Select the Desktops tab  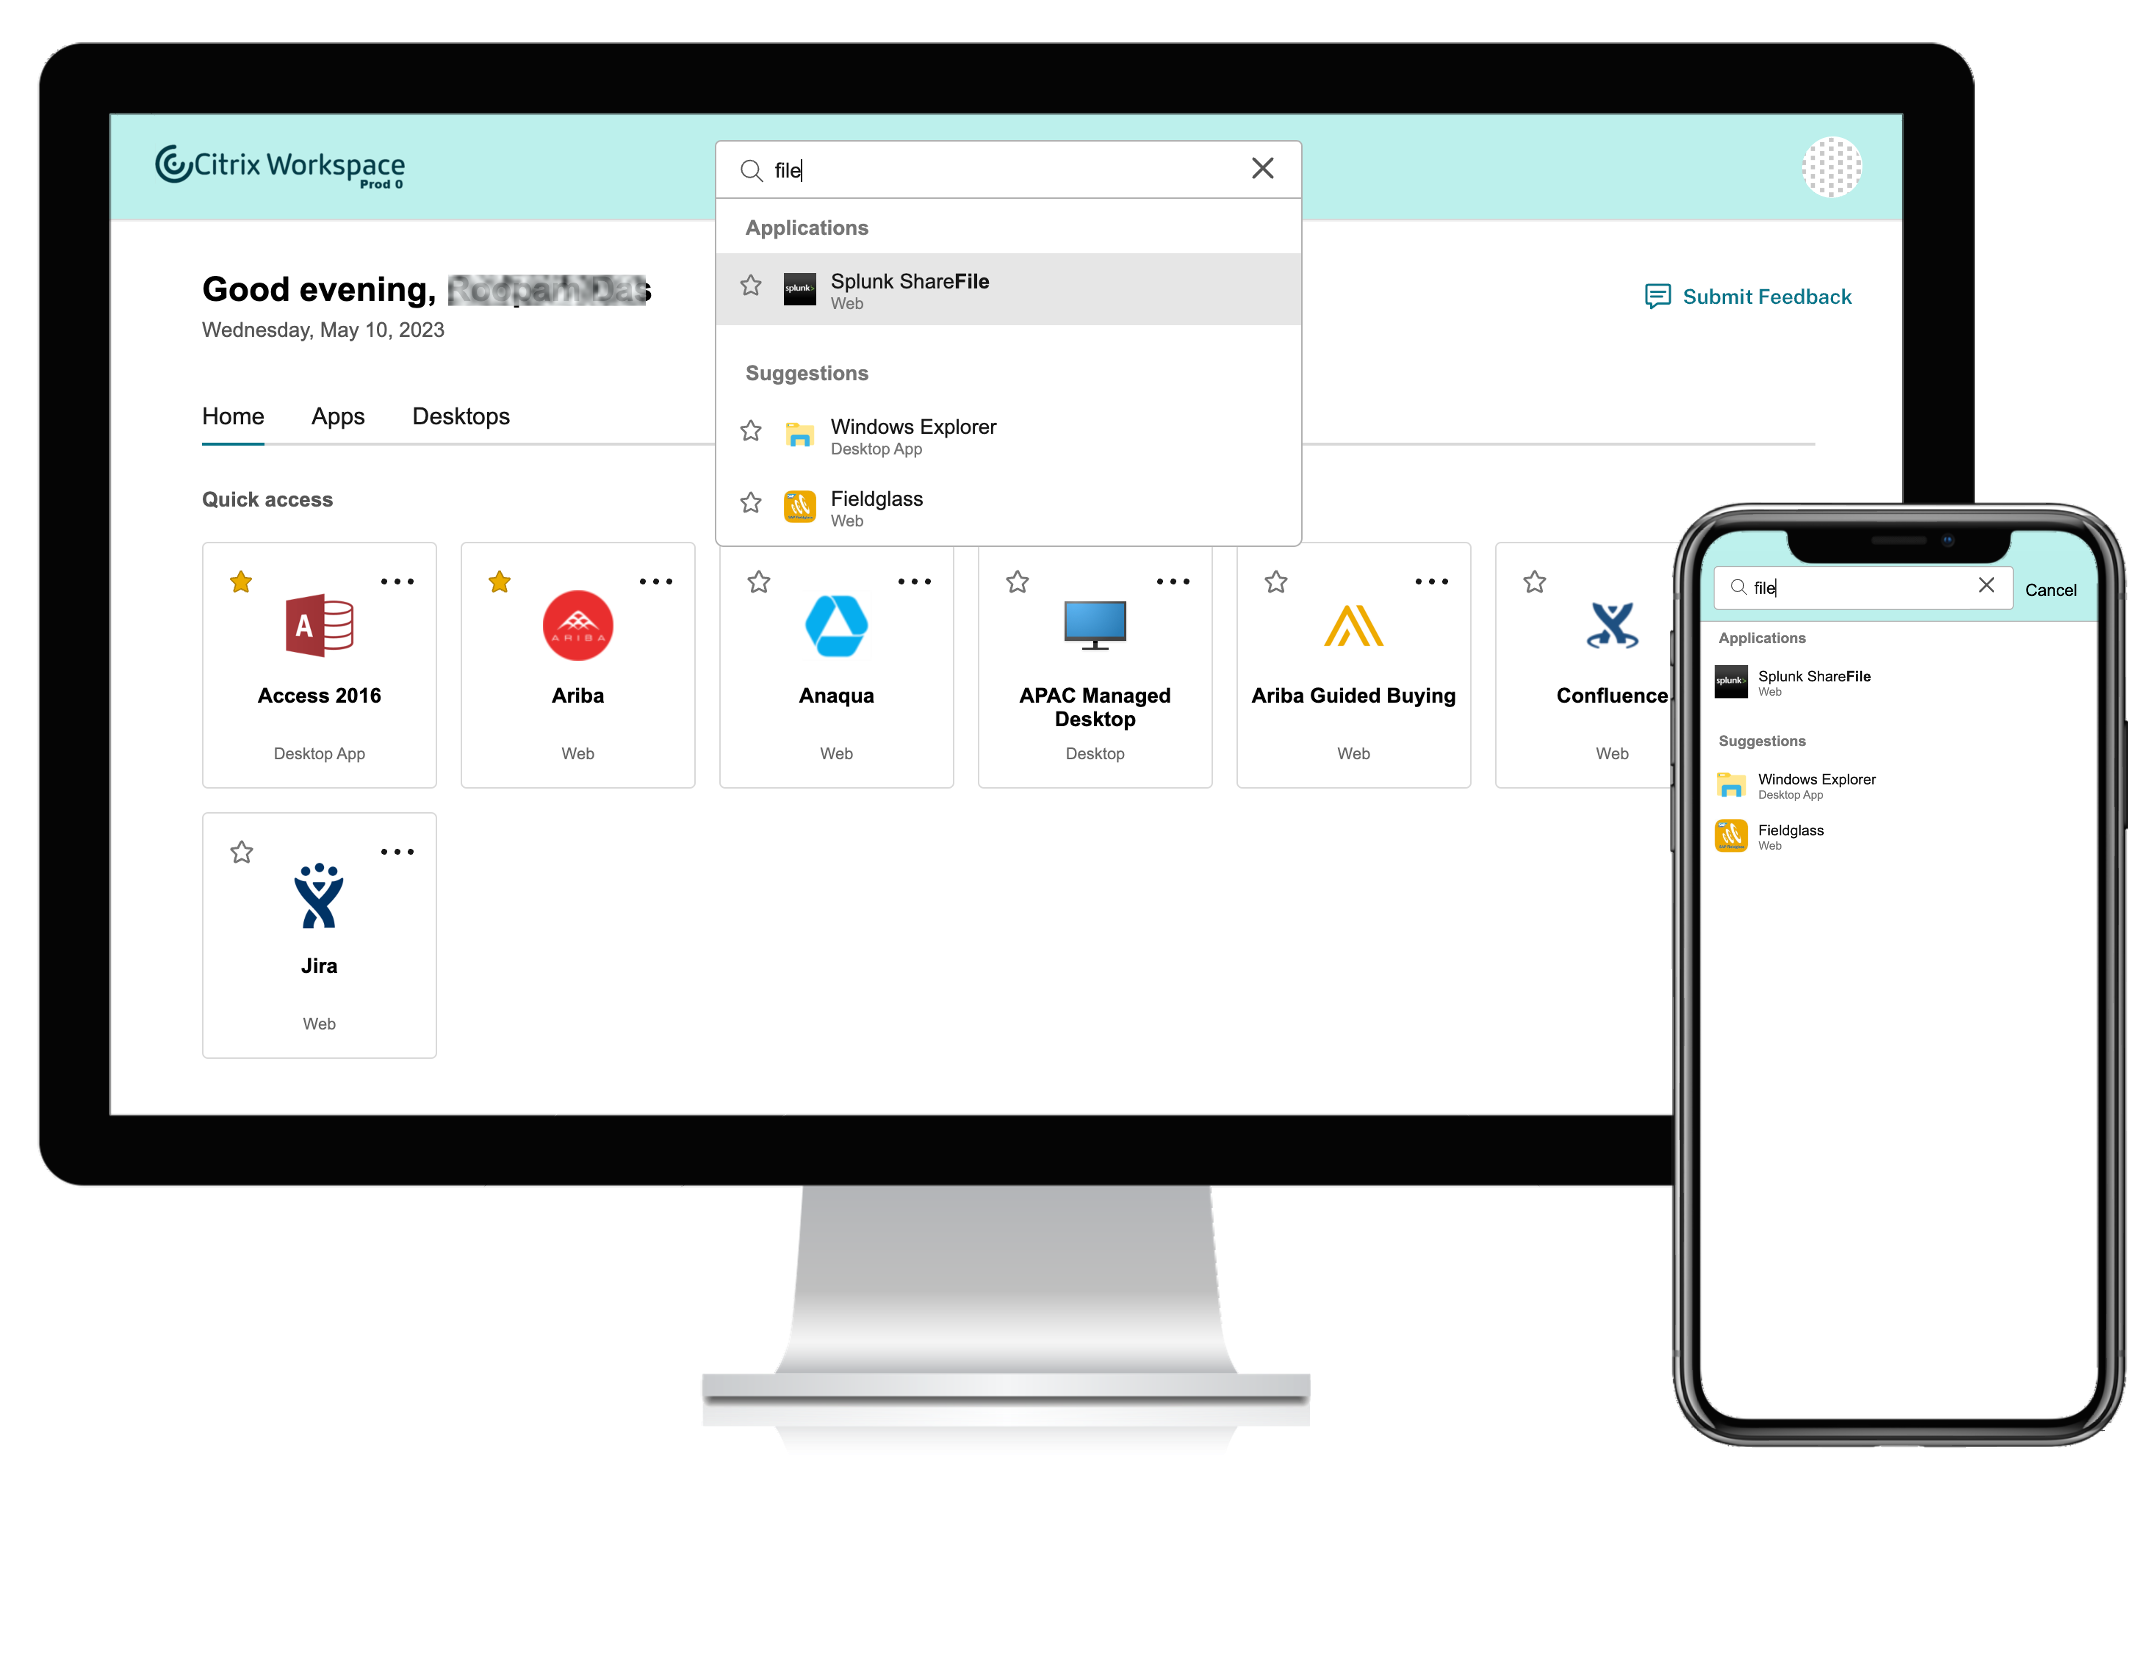pos(460,417)
